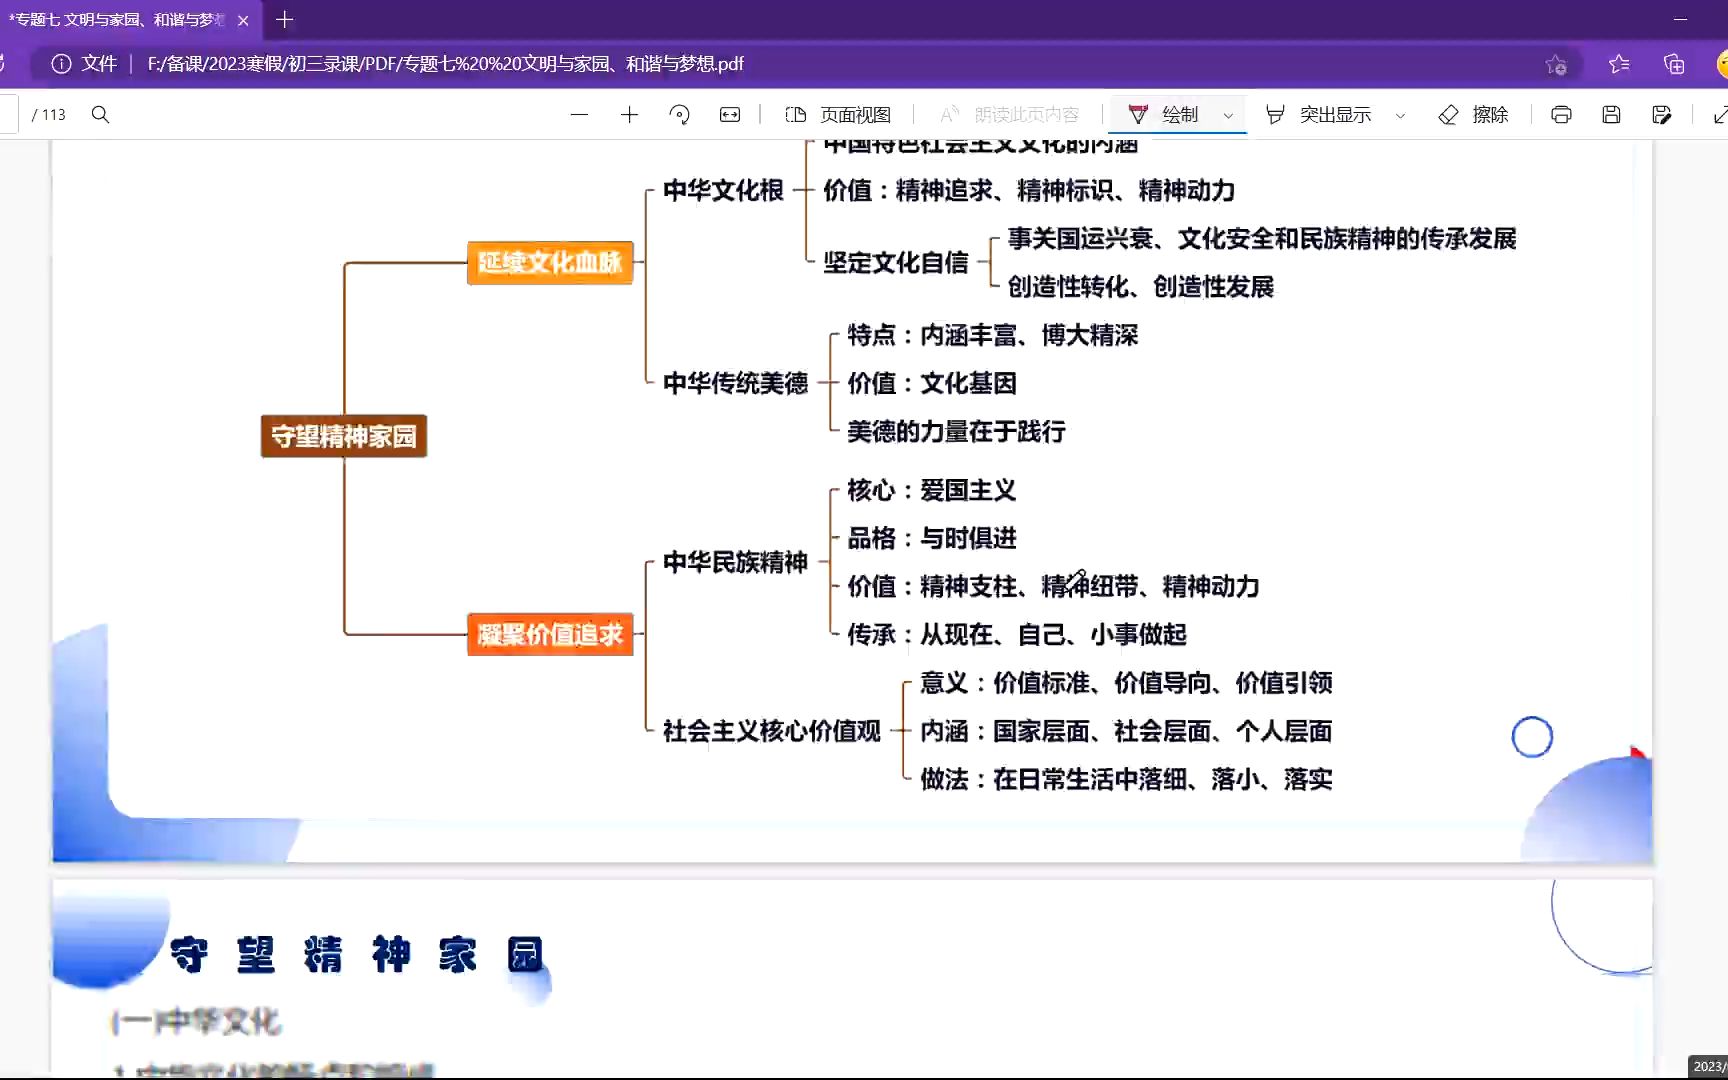Viewport: 1728px width, 1080px height.
Task: Click the 社会主义核心价值观 branch text
Action: point(772,731)
